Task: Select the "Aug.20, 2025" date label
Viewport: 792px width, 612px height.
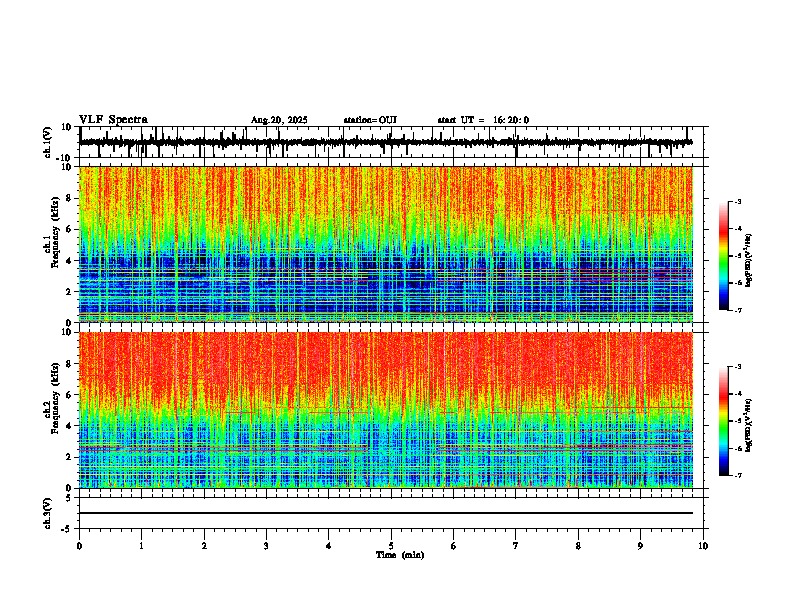Action: pos(279,120)
